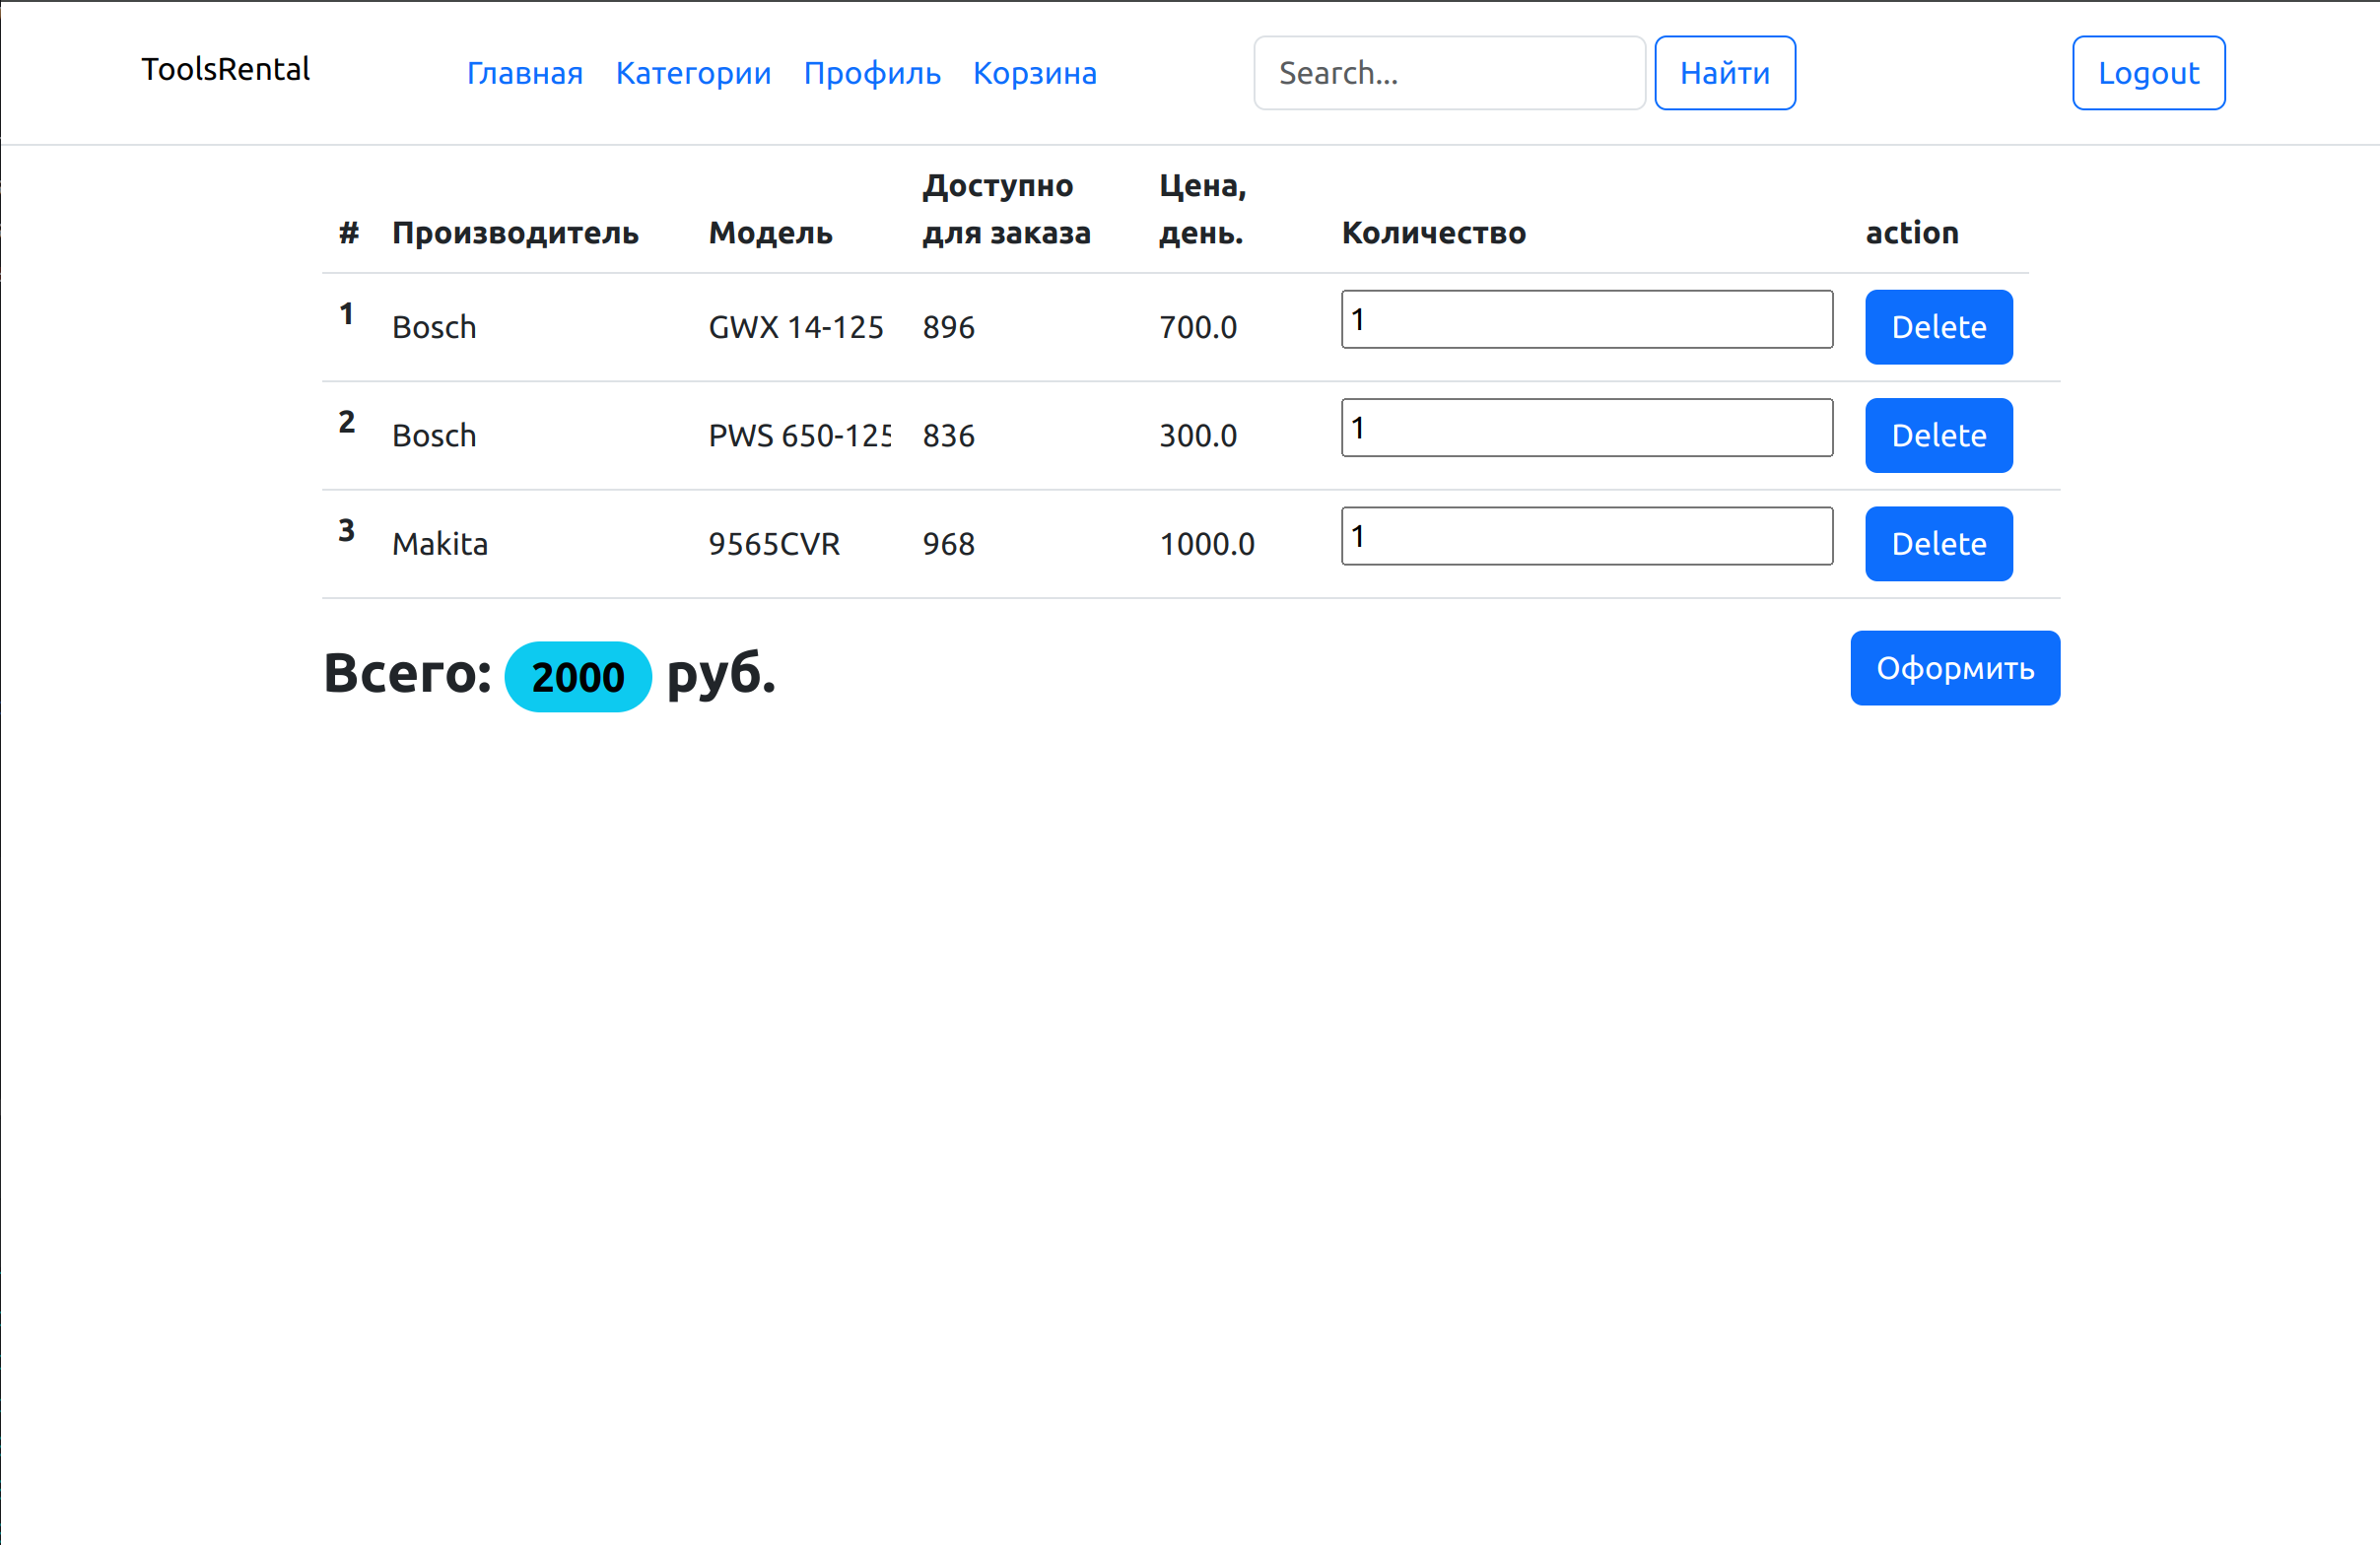Click the Производитель column header

click(515, 233)
